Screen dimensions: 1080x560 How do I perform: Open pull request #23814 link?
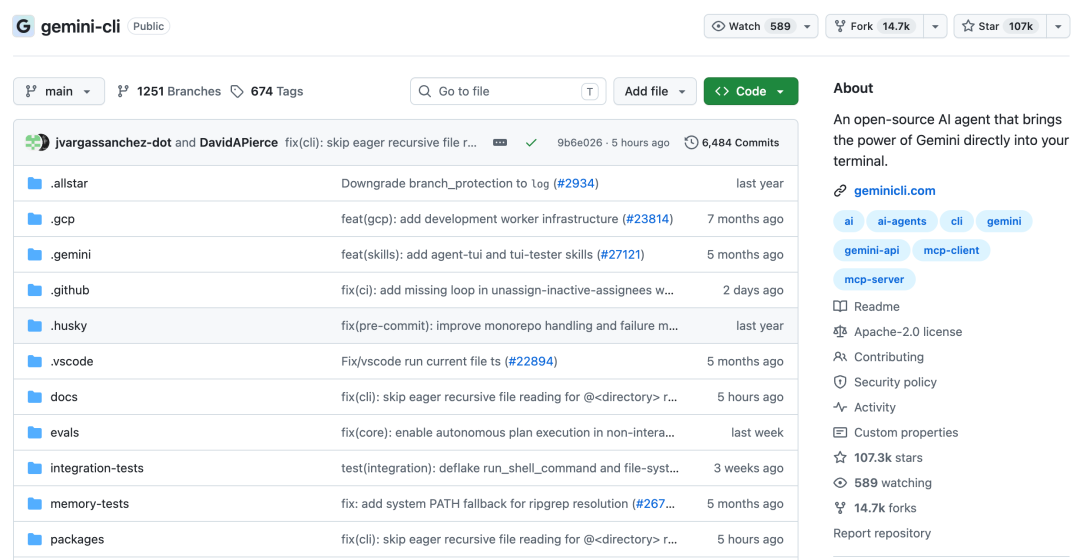pos(647,219)
